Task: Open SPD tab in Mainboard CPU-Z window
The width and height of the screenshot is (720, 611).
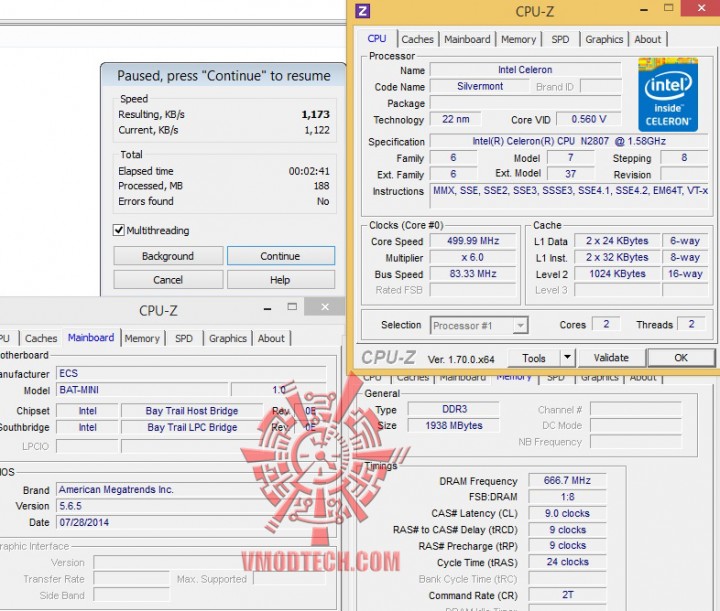Action: (184, 338)
